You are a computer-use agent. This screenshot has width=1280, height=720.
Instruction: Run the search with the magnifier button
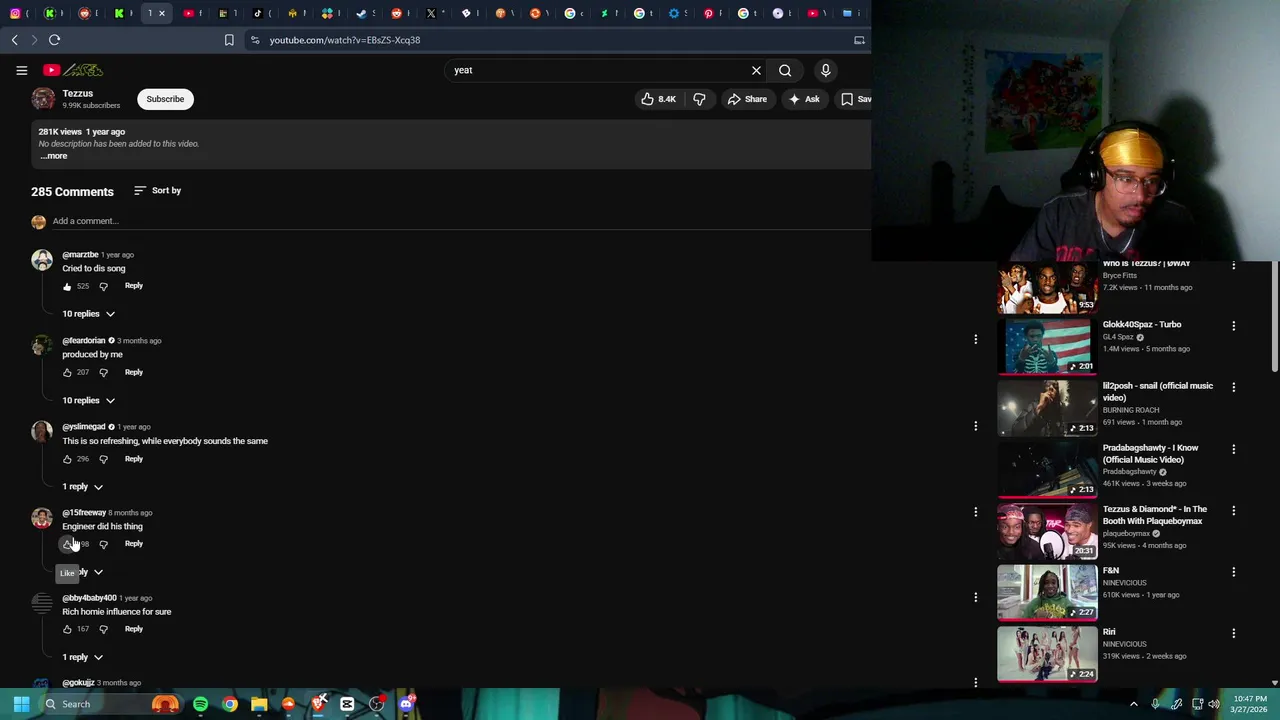785,70
